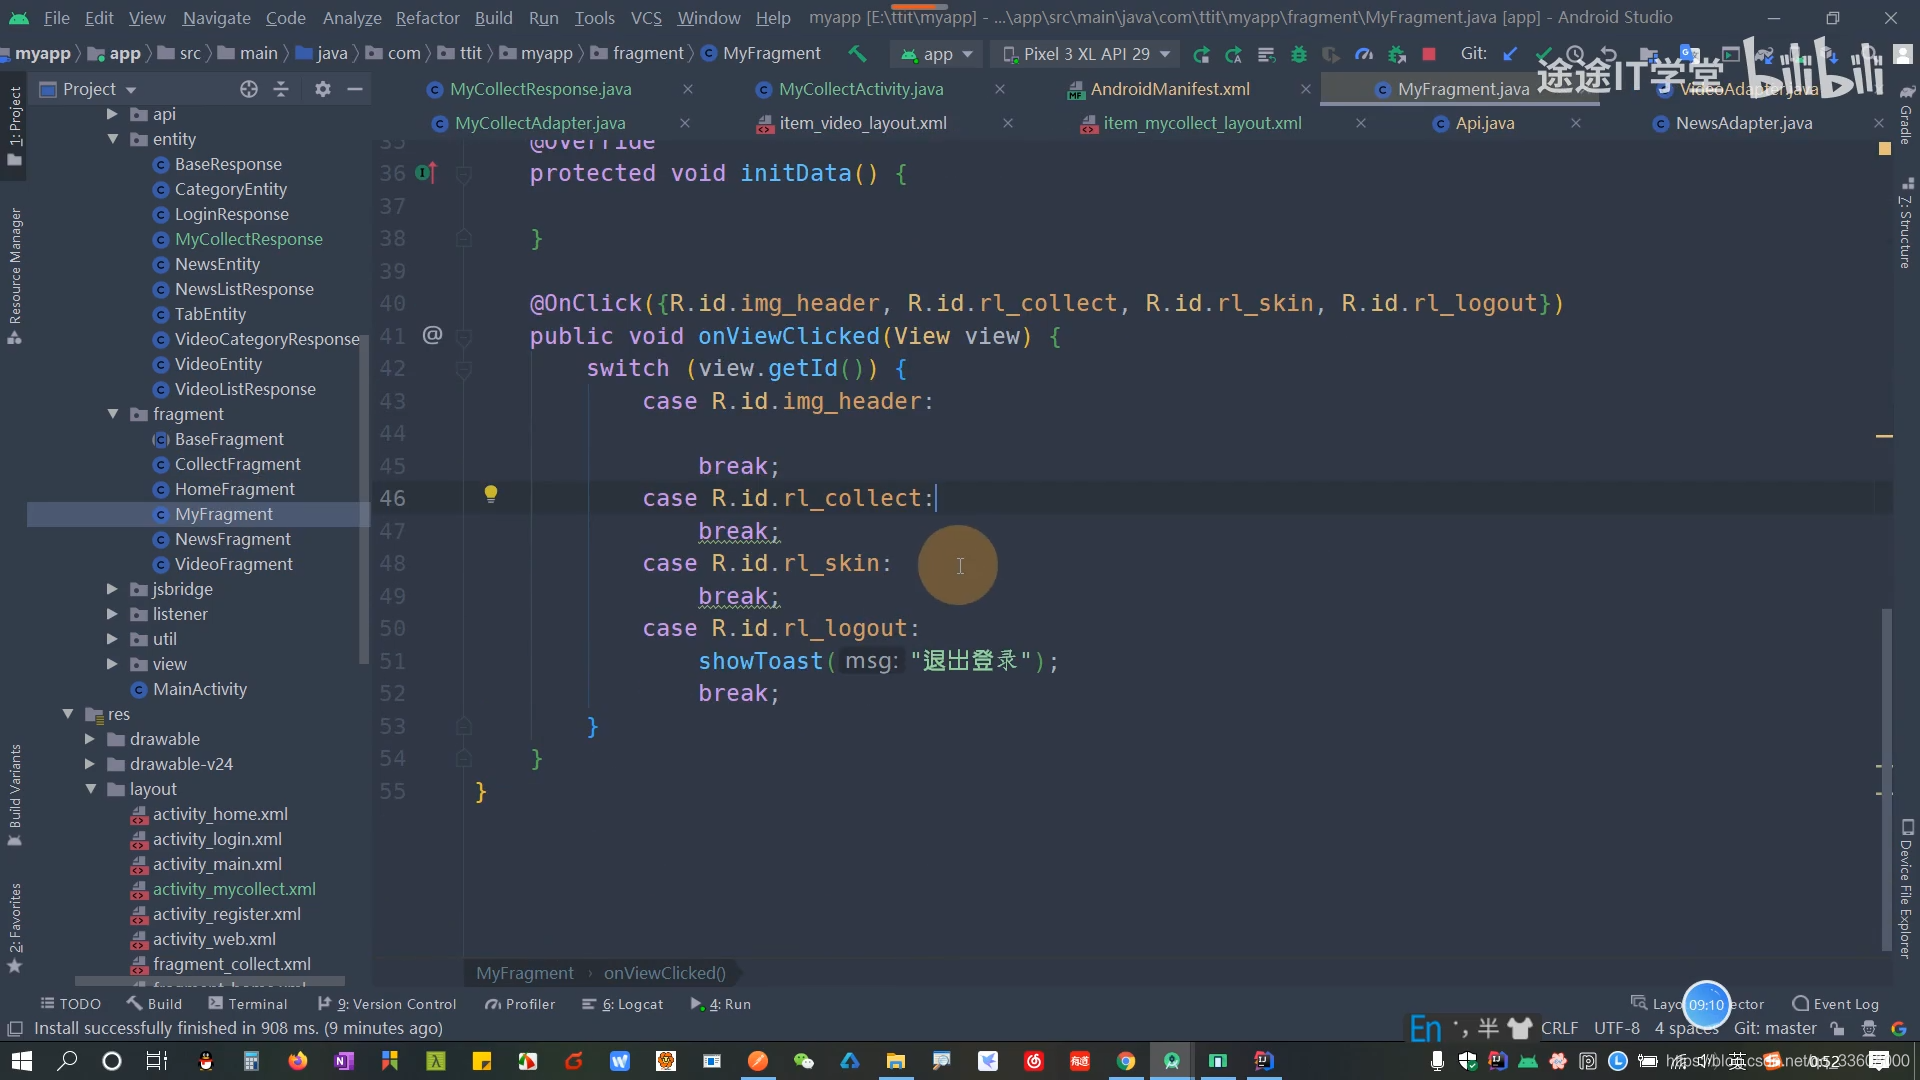The image size is (1920, 1080).
Task: Open Project panel gear settings
Action: pyautogui.click(x=322, y=89)
